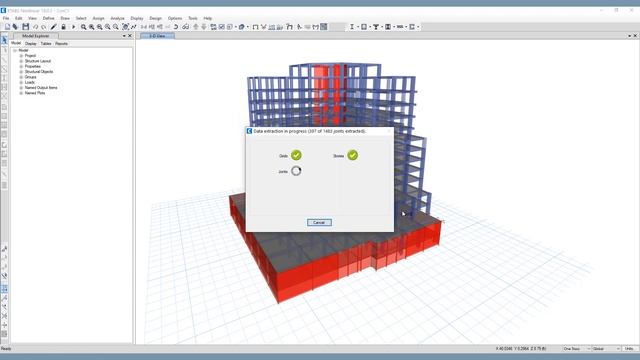
Task: Open the Display menu
Action: click(137, 18)
